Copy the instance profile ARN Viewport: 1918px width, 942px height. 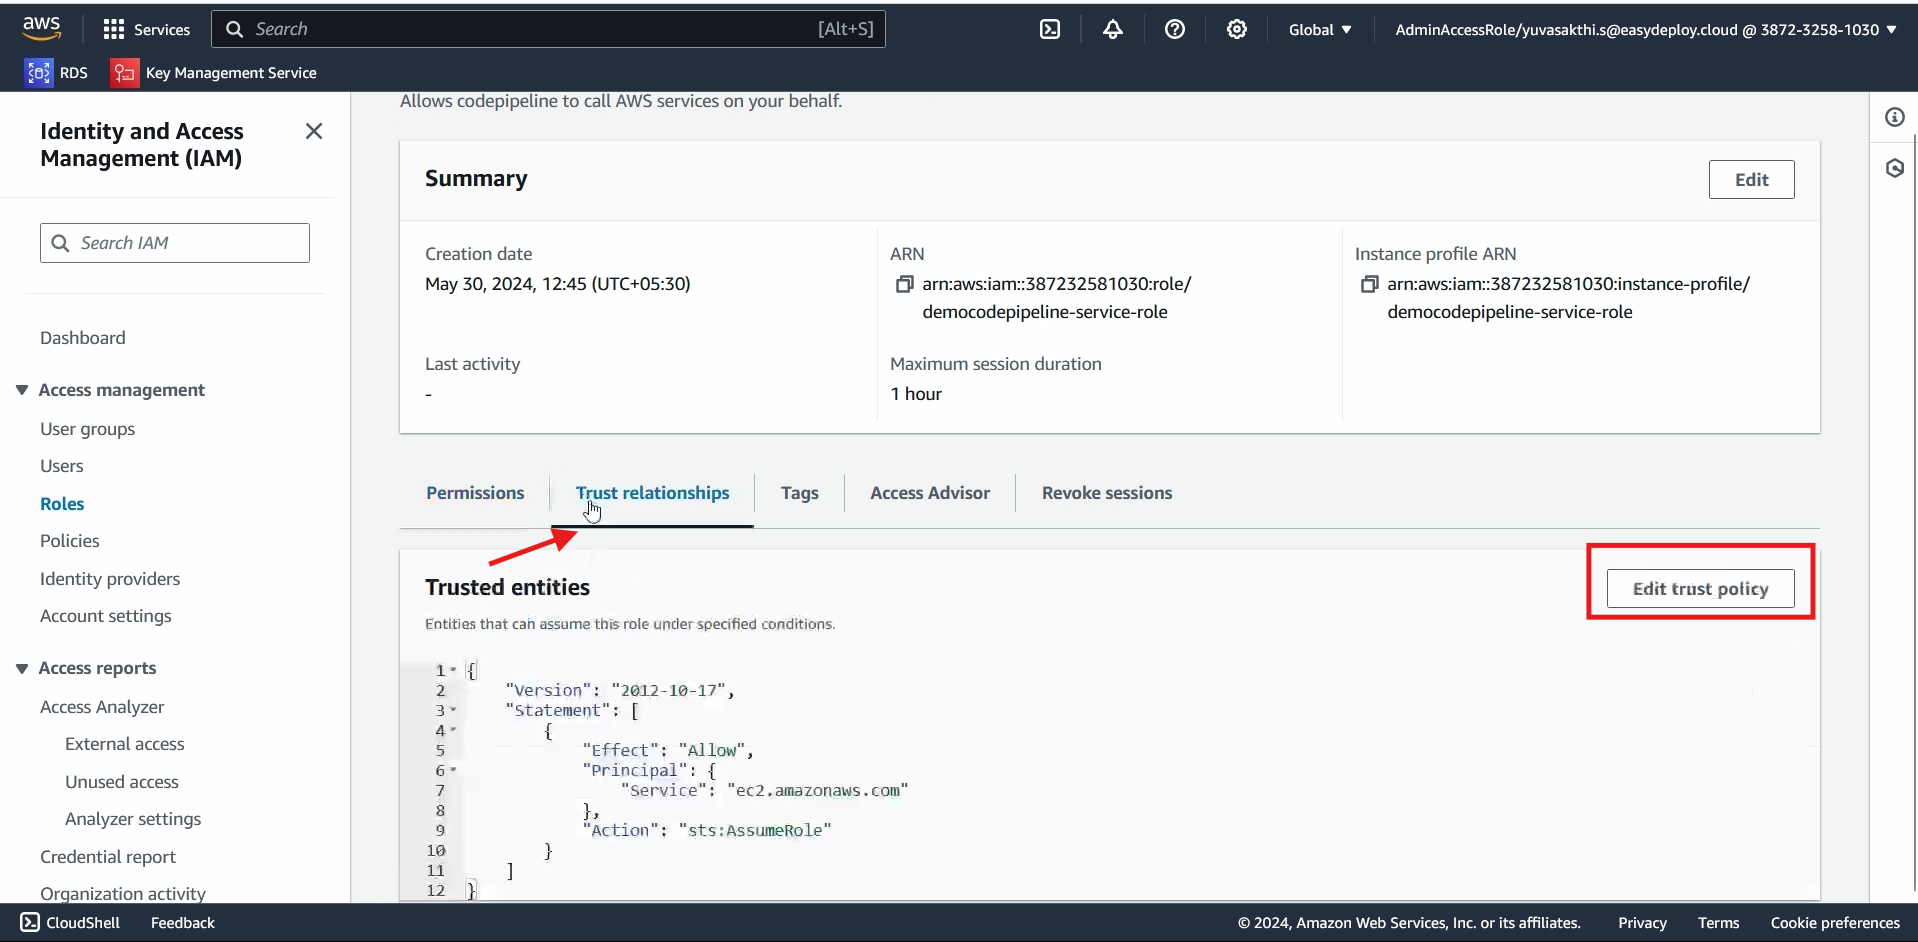click(1369, 284)
